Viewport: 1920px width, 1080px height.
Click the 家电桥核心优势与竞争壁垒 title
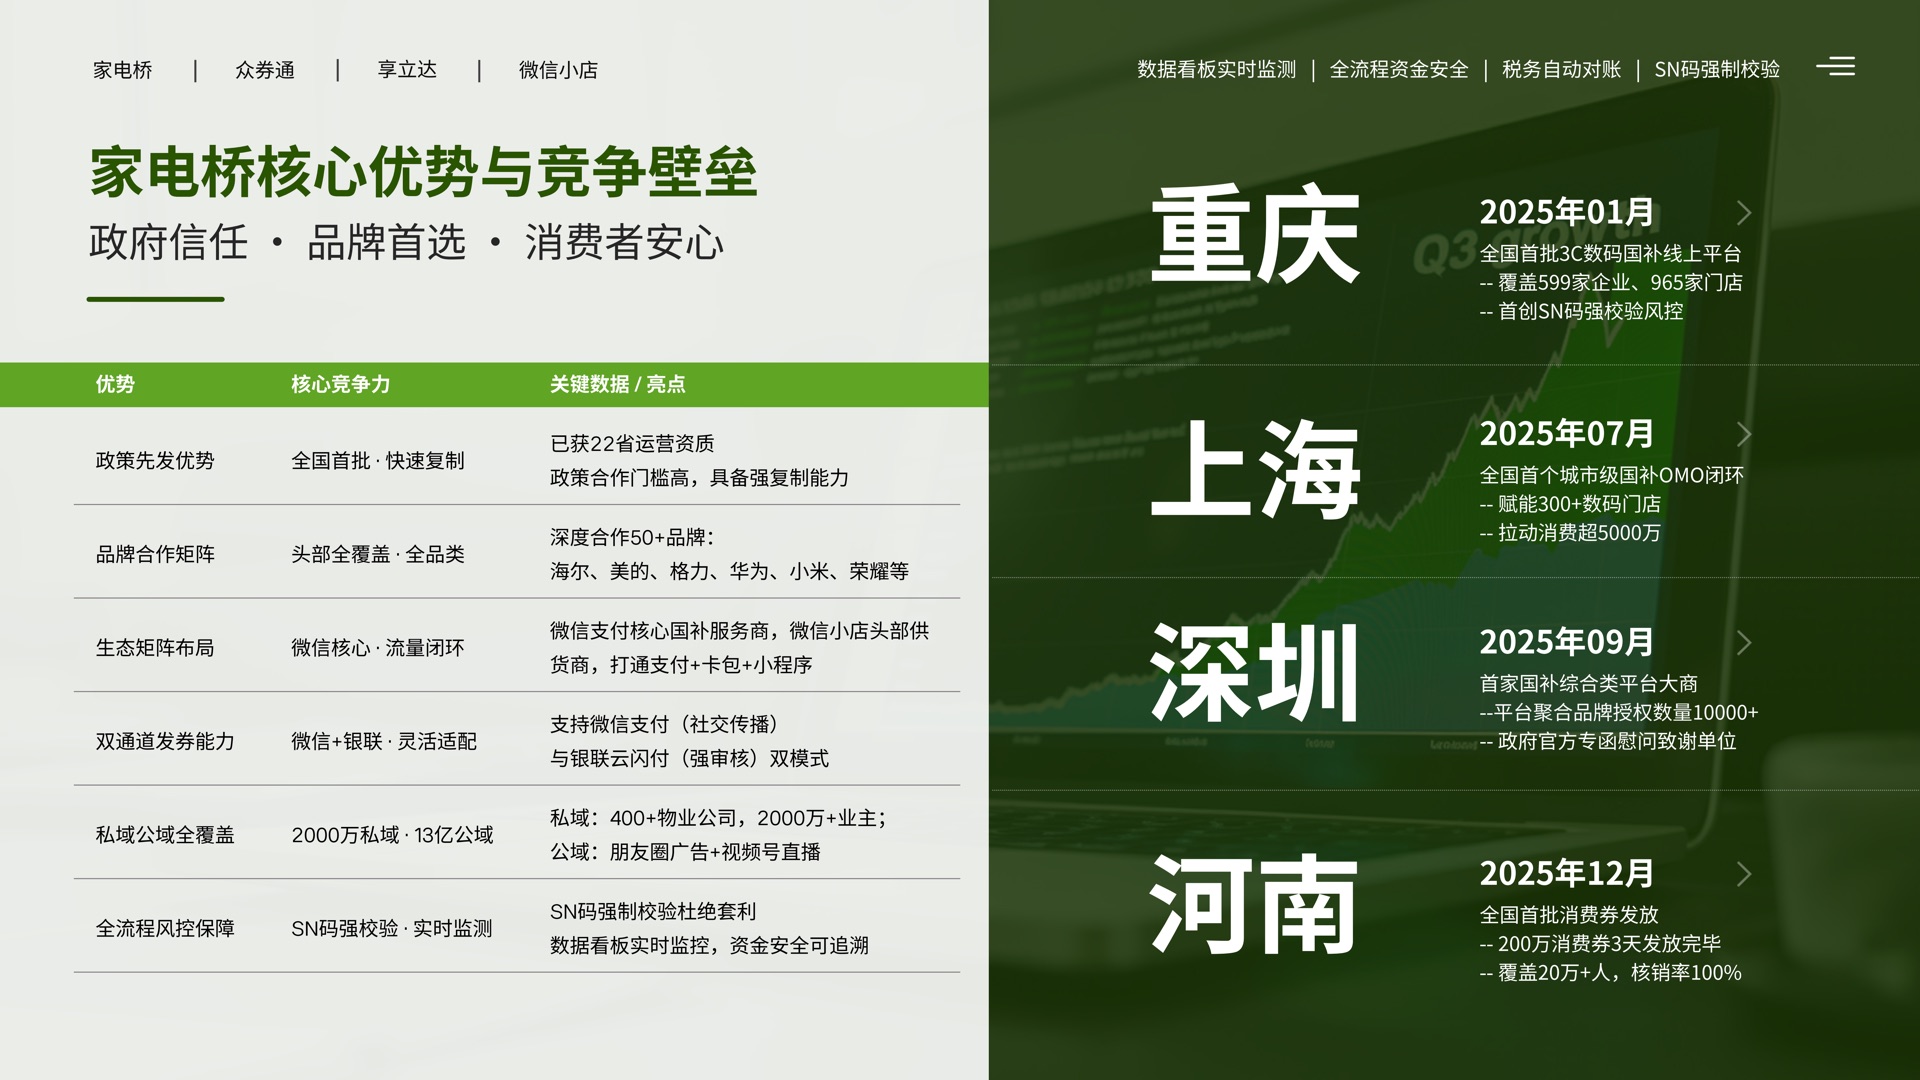coord(423,172)
